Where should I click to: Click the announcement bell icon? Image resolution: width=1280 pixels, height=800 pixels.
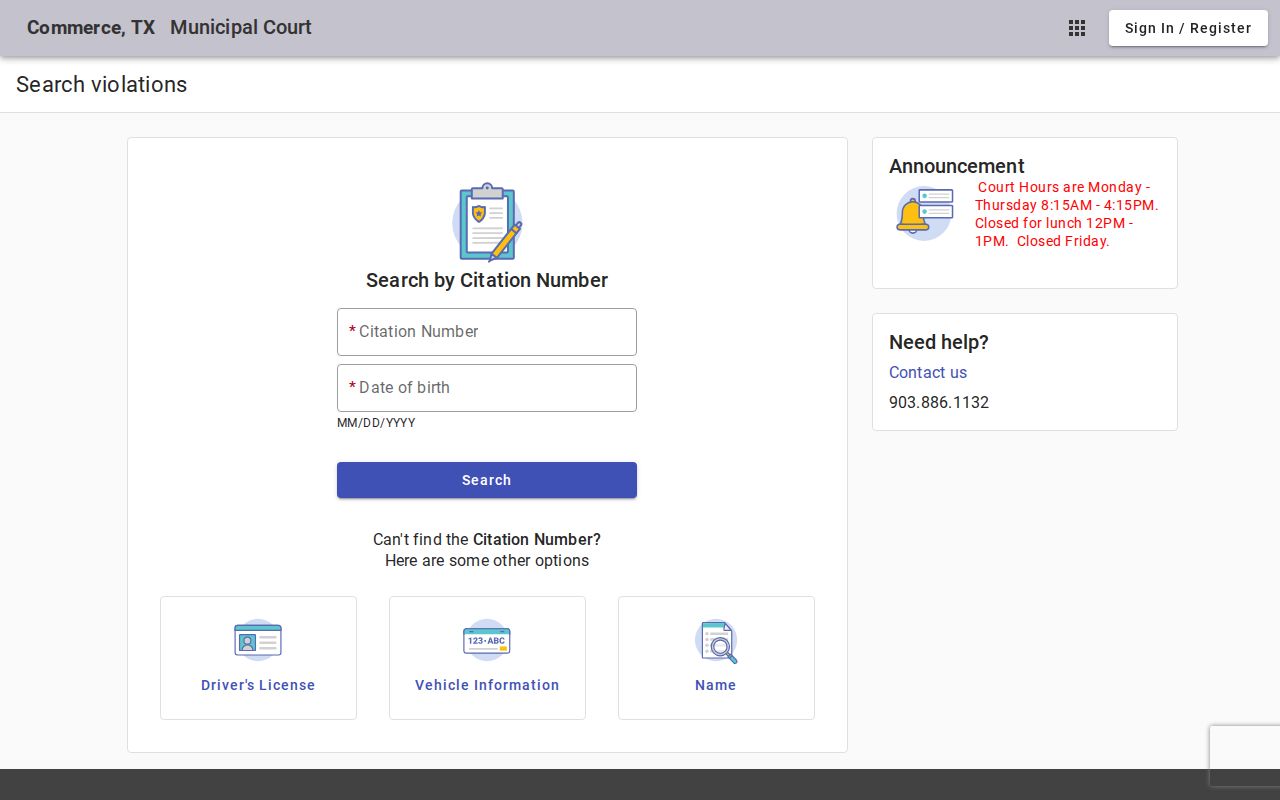pyautogui.click(x=925, y=213)
